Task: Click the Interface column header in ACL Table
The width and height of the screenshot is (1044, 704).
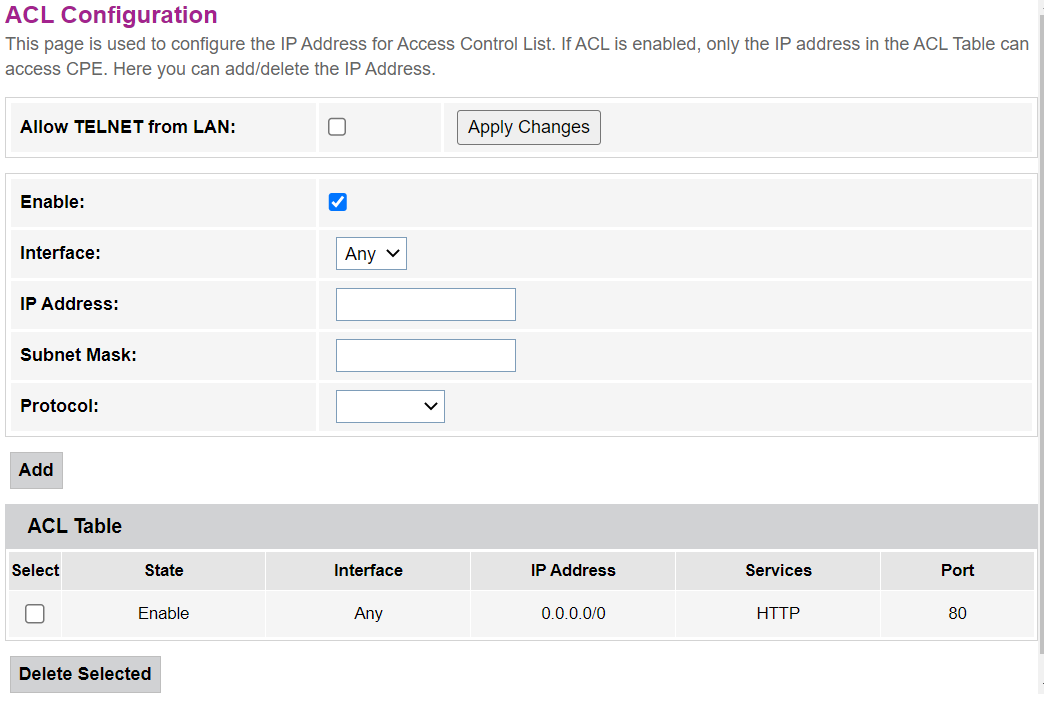Action: pyautogui.click(x=368, y=570)
